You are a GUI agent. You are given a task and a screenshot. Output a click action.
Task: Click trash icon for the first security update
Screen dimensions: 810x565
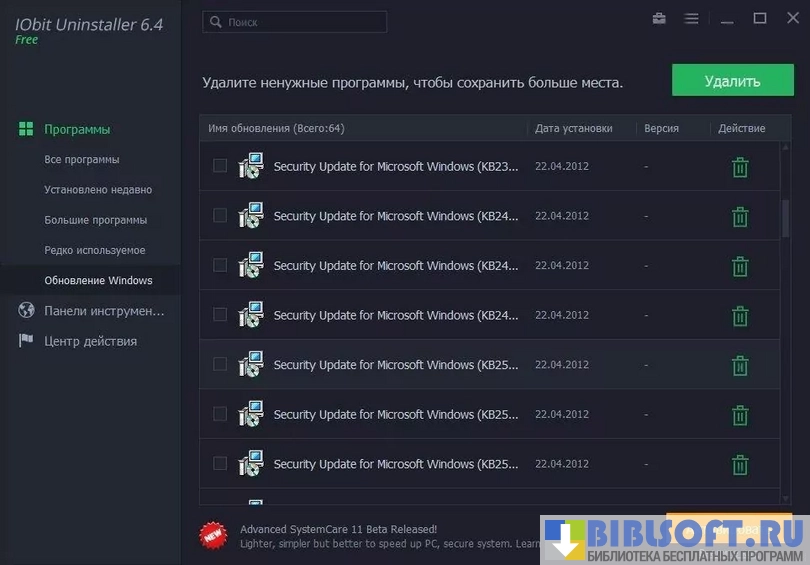point(740,167)
